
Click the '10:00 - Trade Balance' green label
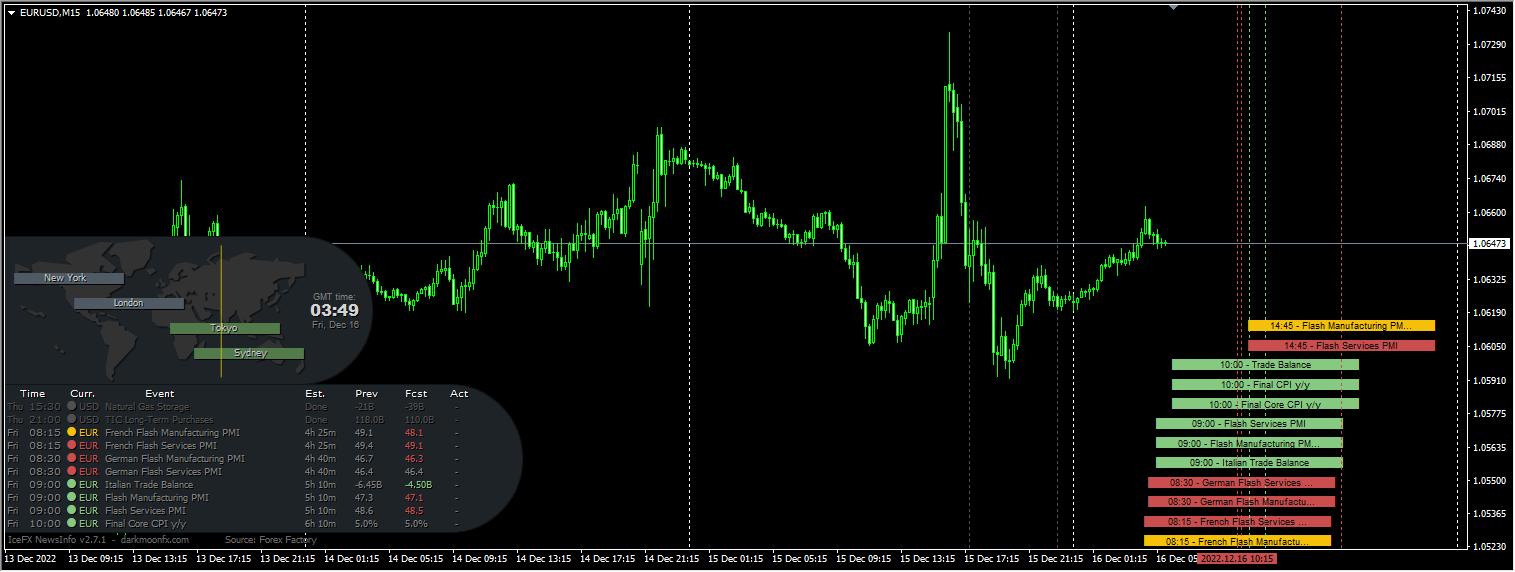coord(1265,365)
